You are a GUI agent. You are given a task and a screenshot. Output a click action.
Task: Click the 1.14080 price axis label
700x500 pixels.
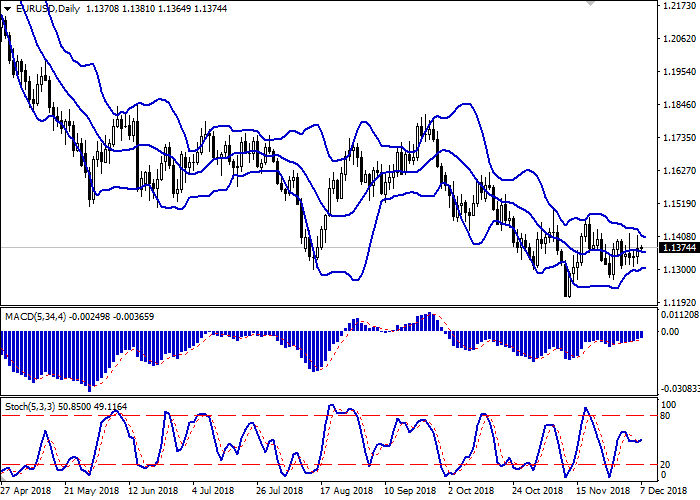pos(680,237)
